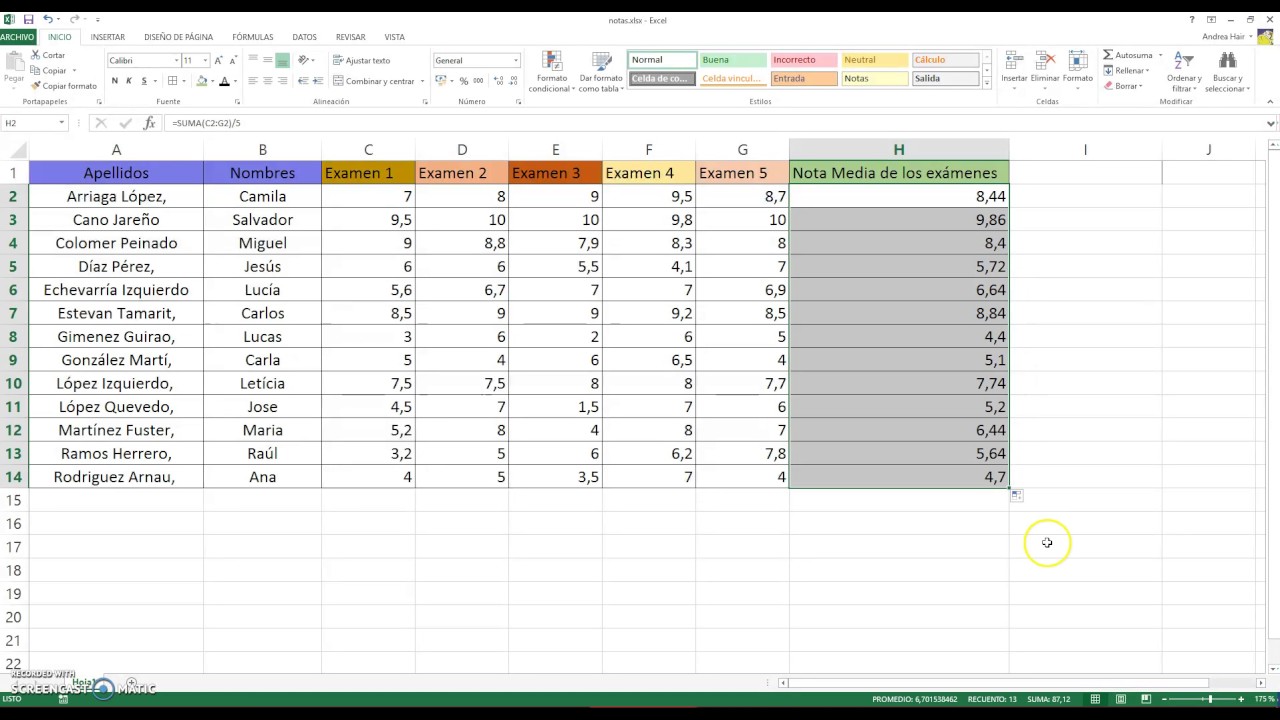
Task: Increase font size with the large A icon
Action: click(218, 60)
